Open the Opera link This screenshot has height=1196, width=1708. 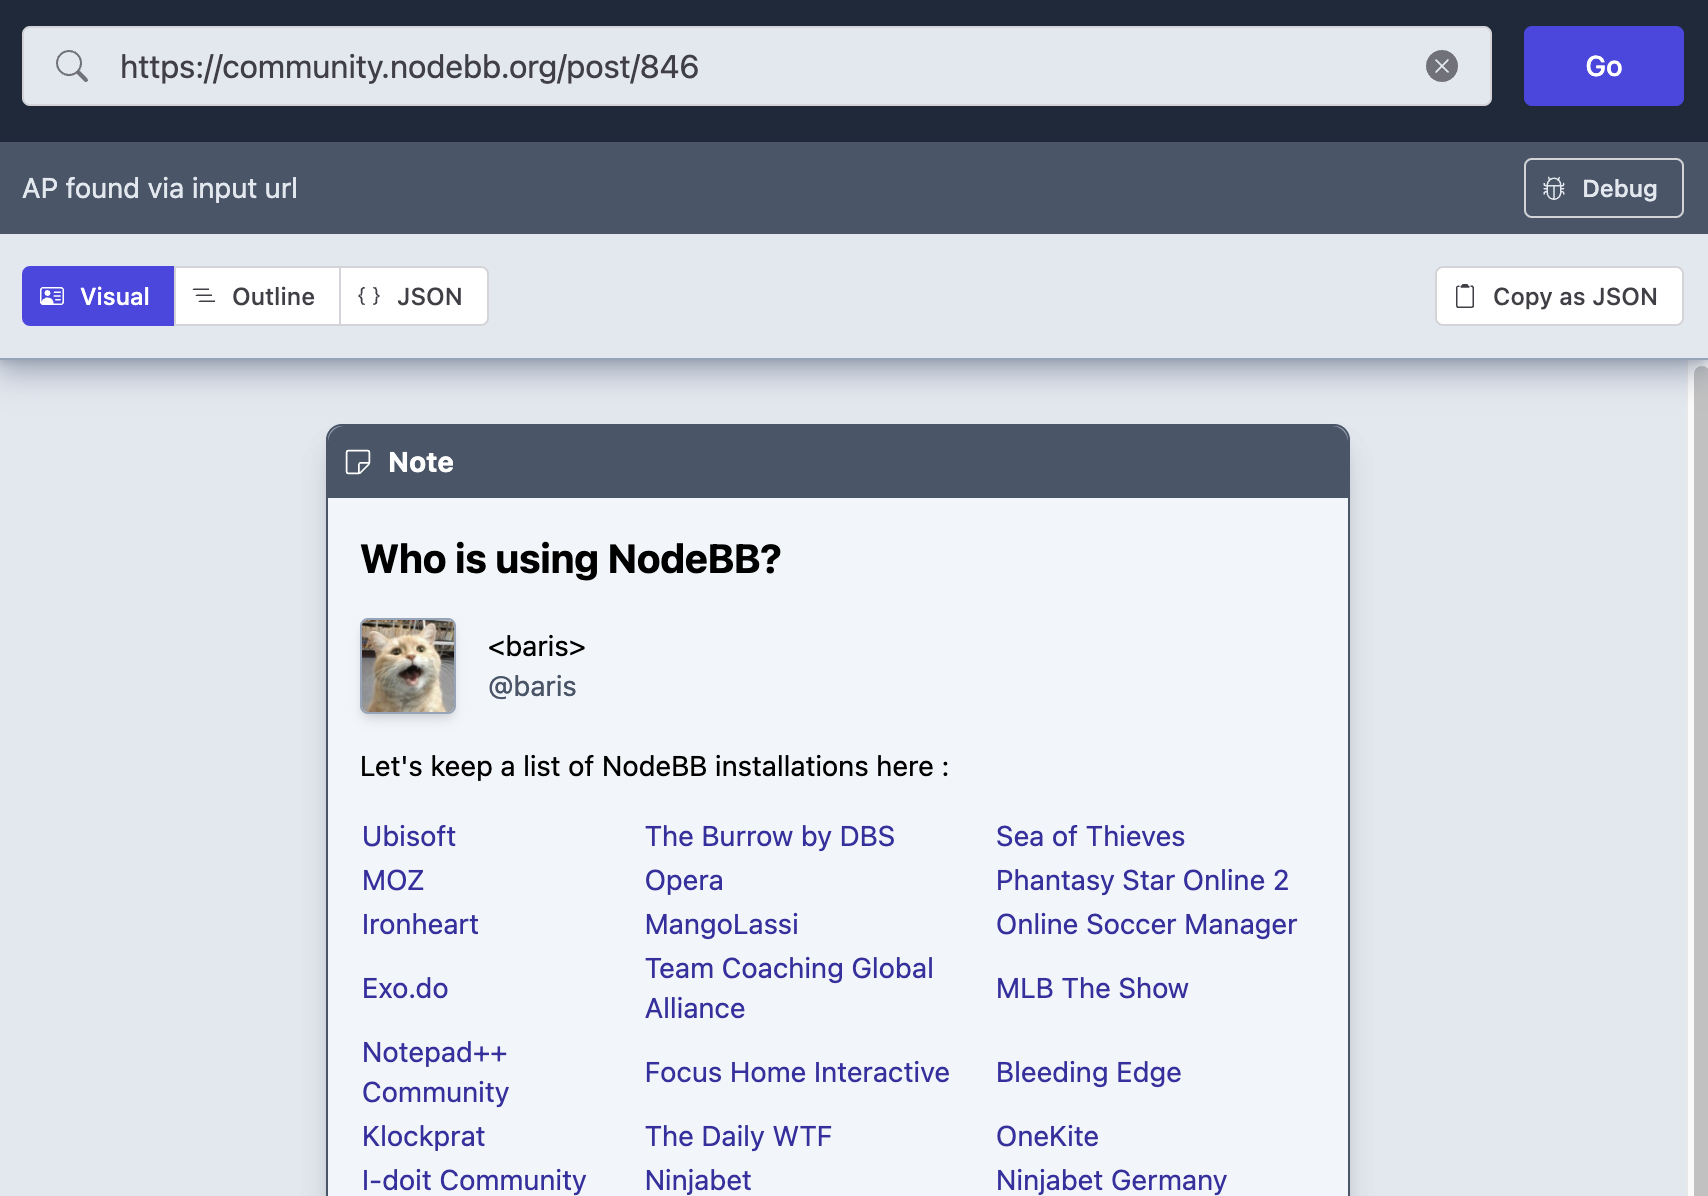point(684,880)
